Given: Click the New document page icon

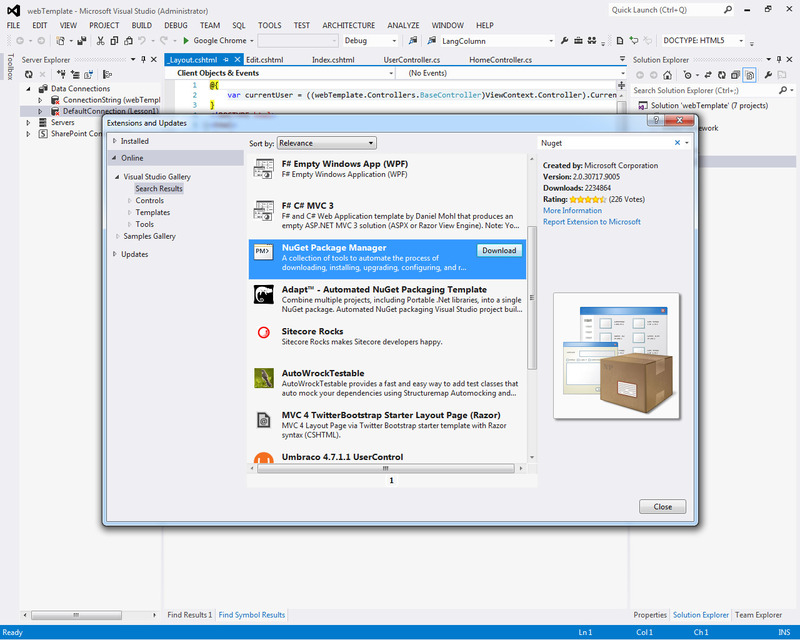Looking at the screenshot, I should pyautogui.click(x=619, y=40).
